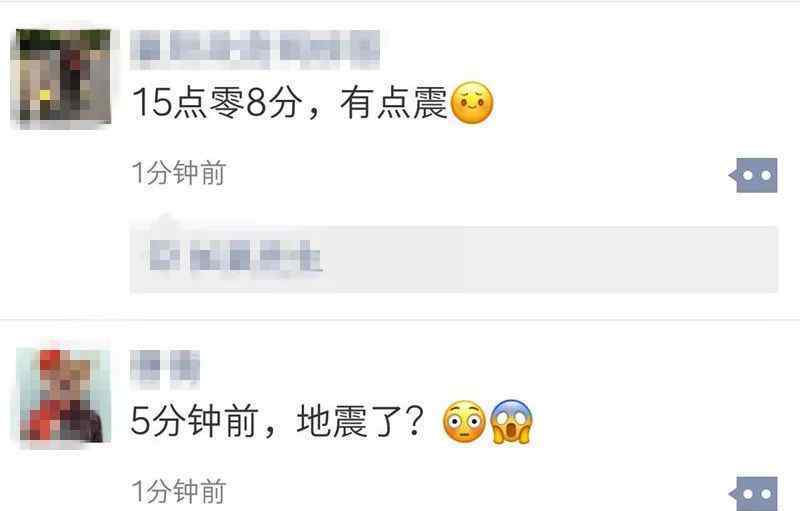Click 1分钟前 timestamp under the 有点震 post
Image resolution: width=800 pixels, height=511 pixels.
pos(179,173)
